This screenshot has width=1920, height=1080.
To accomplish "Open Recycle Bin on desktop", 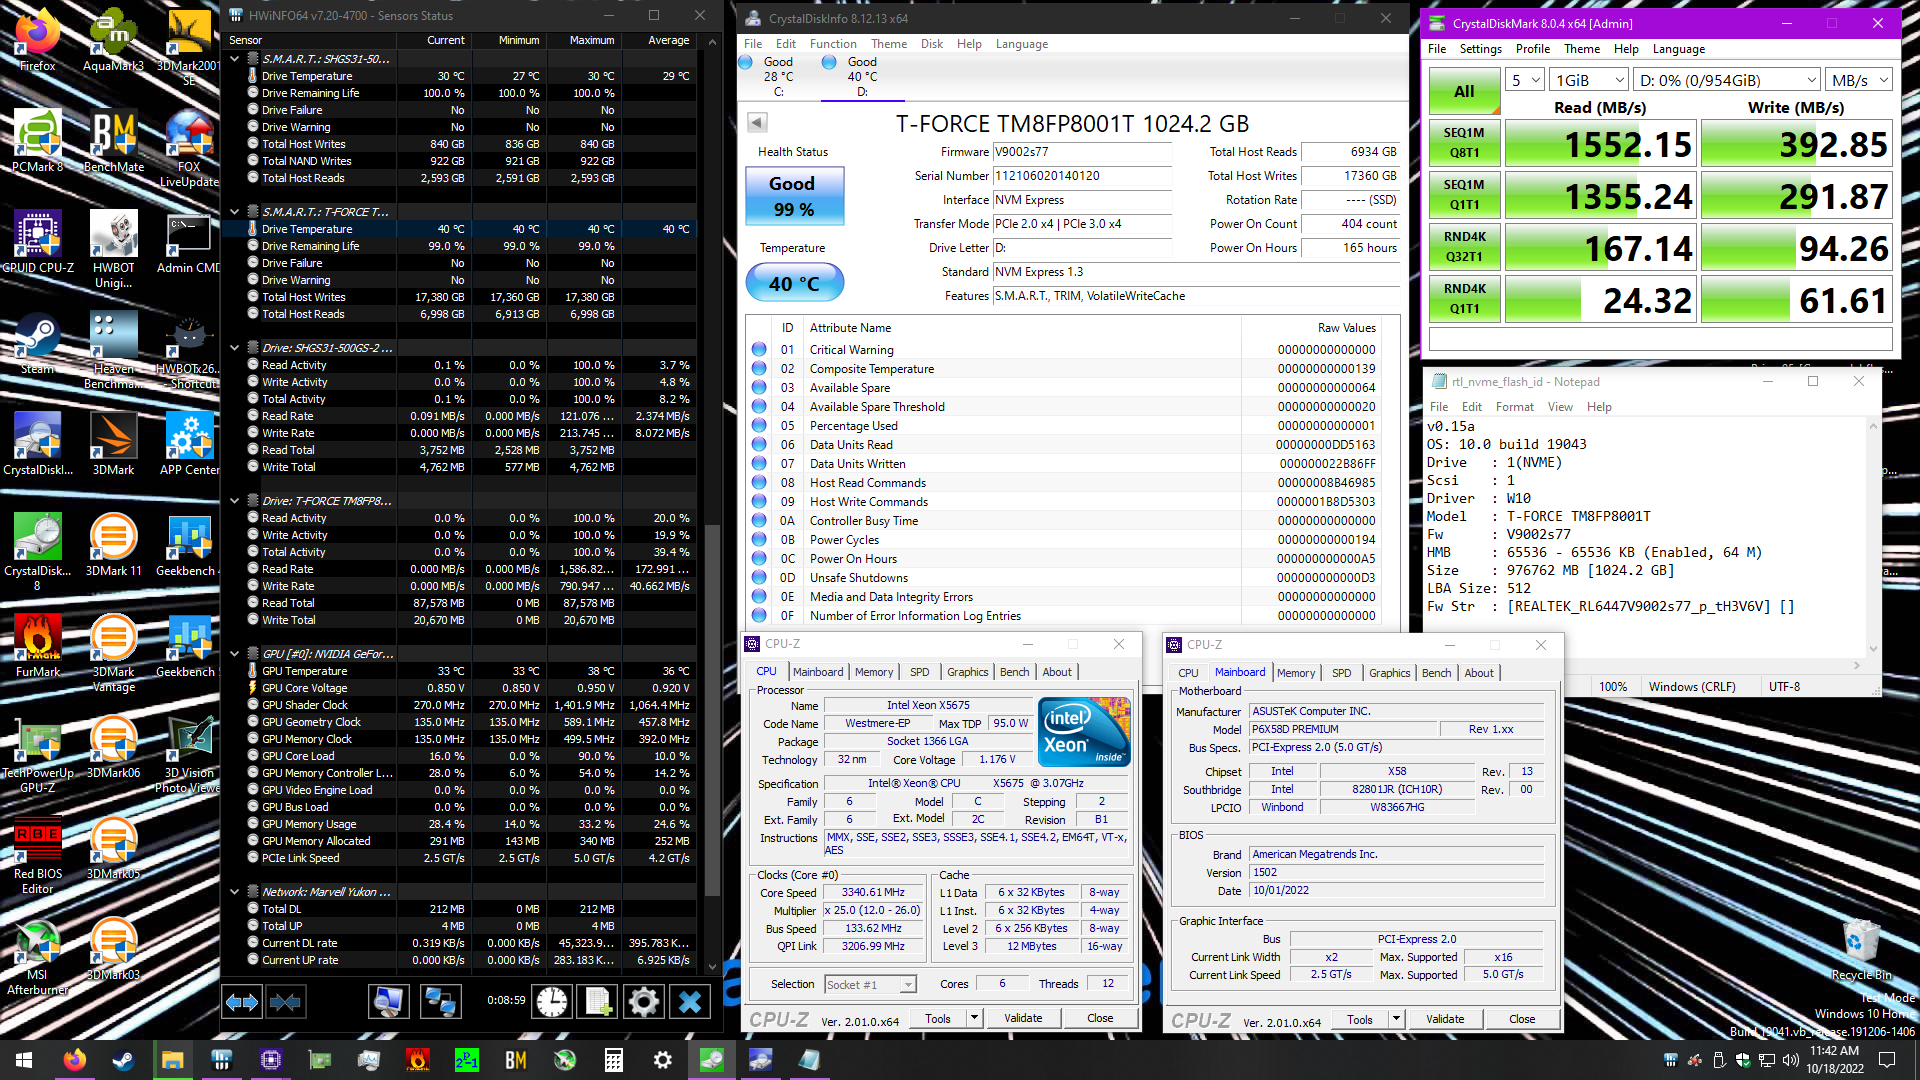I will [1861, 950].
